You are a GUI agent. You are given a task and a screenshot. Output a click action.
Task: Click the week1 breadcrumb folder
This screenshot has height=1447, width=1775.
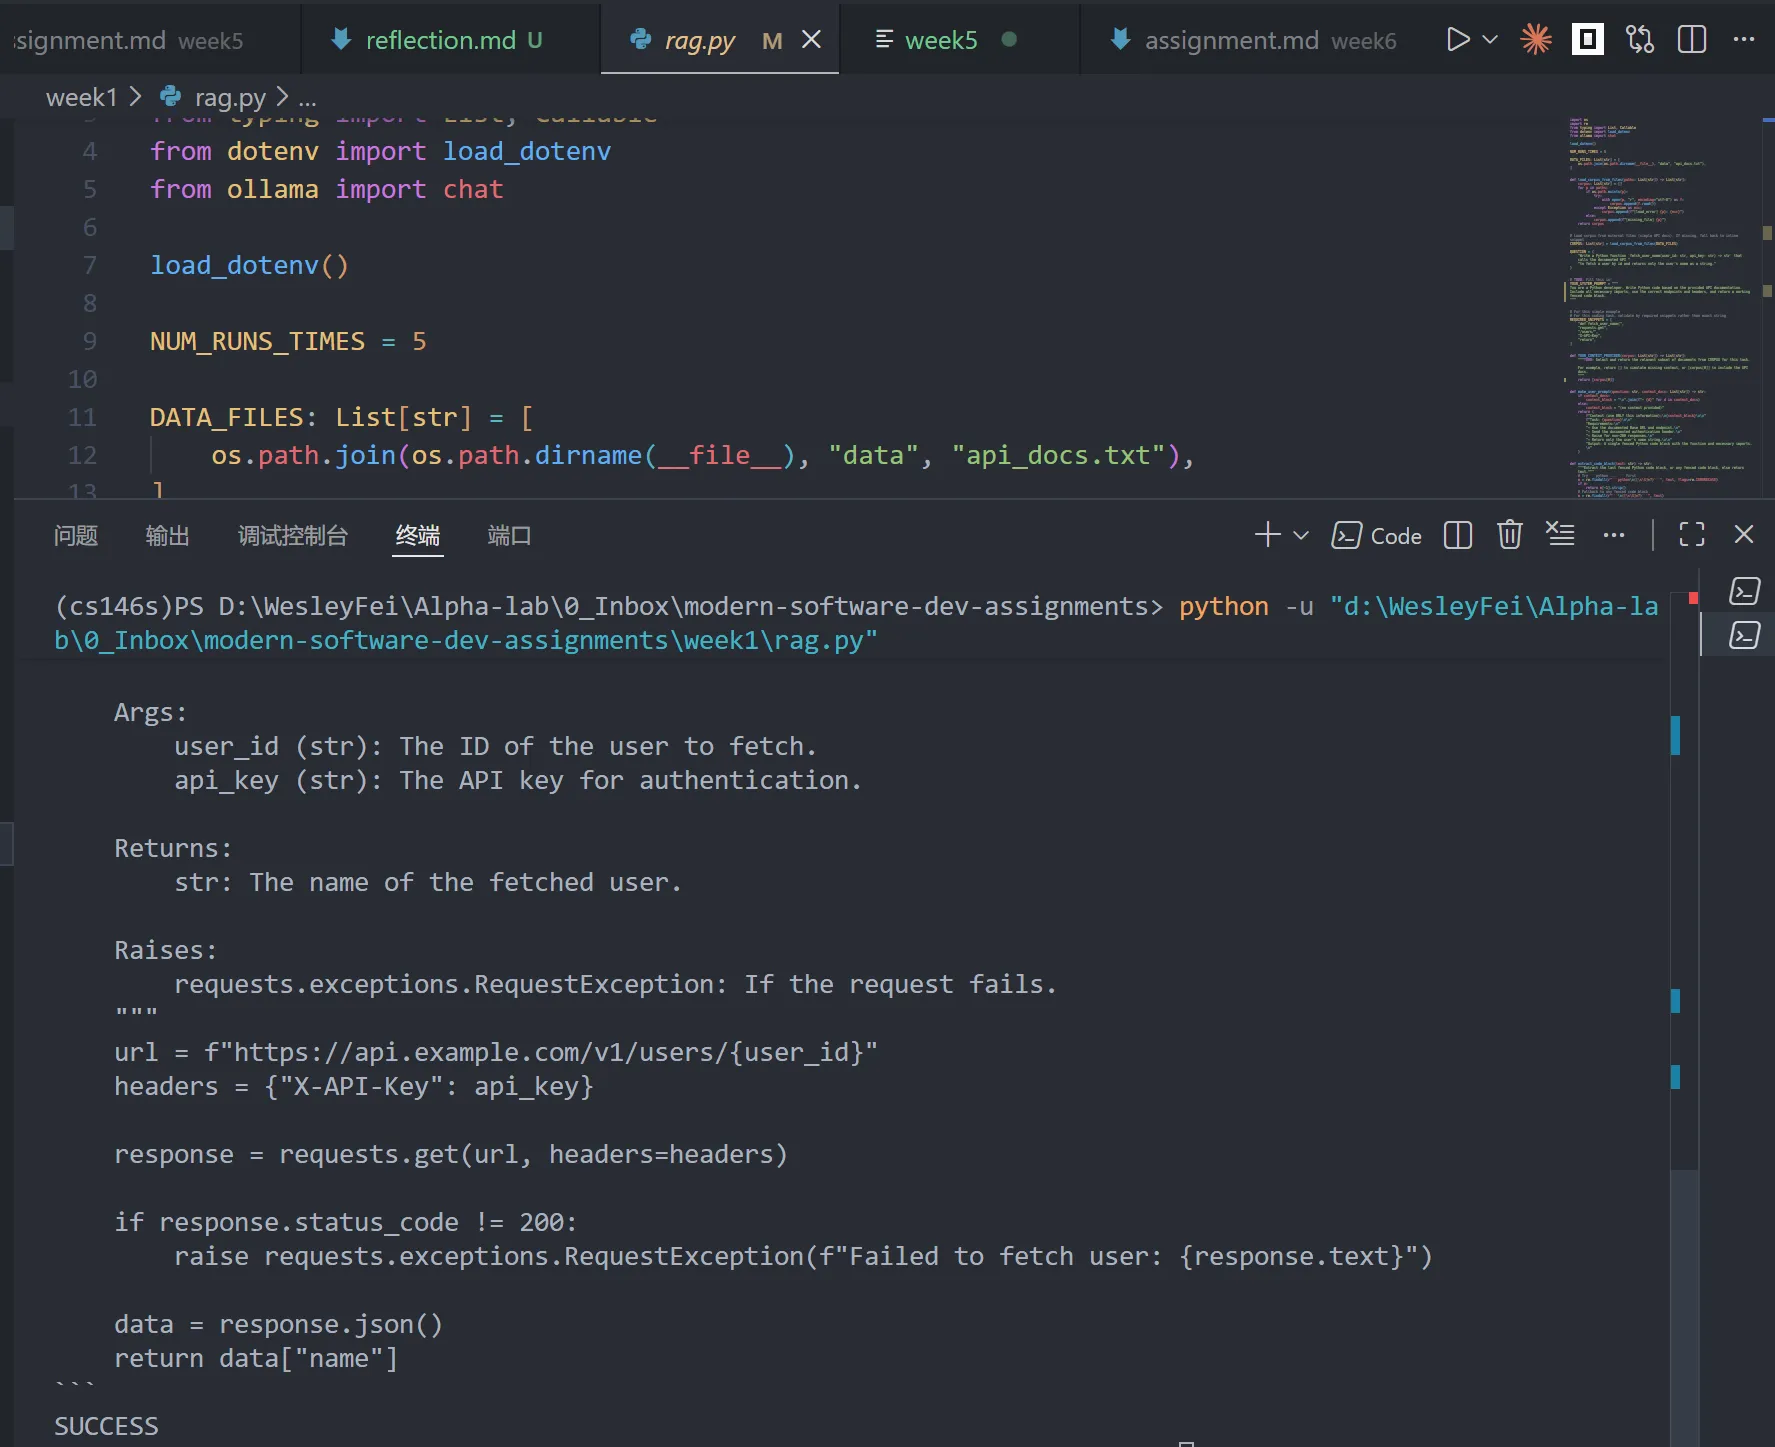(x=81, y=97)
